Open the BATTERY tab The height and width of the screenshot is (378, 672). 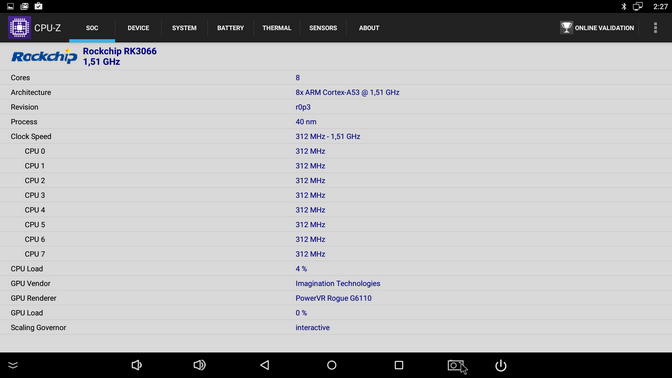point(231,28)
